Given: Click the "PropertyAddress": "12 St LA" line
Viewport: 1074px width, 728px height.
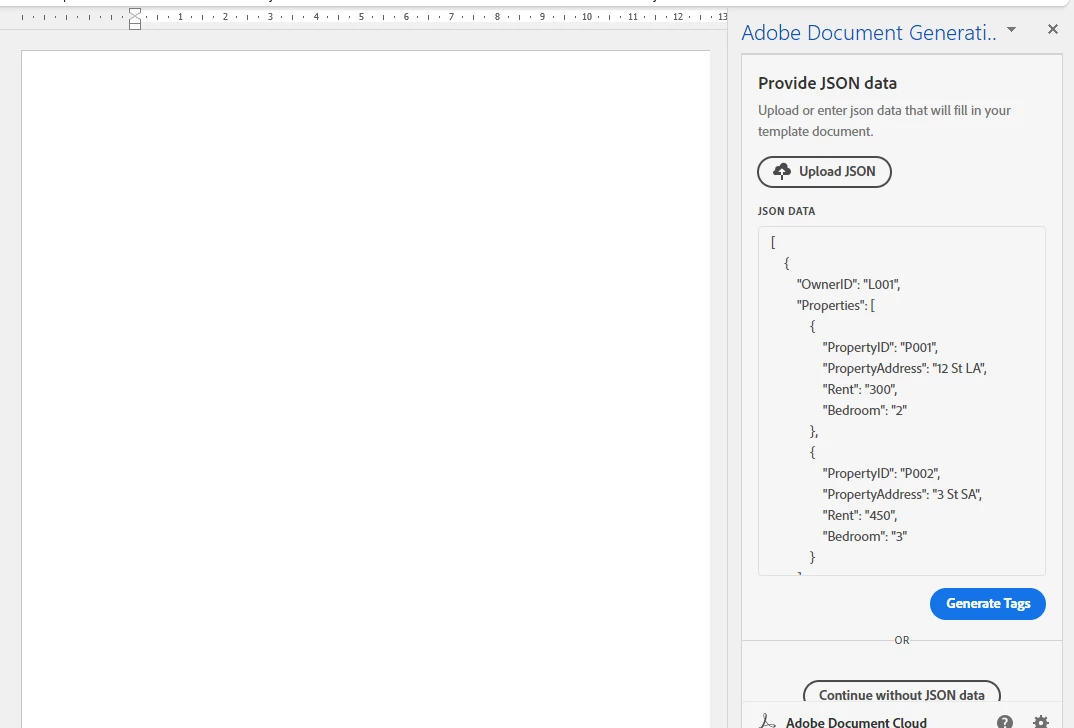Looking at the screenshot, I should (904, 368).
